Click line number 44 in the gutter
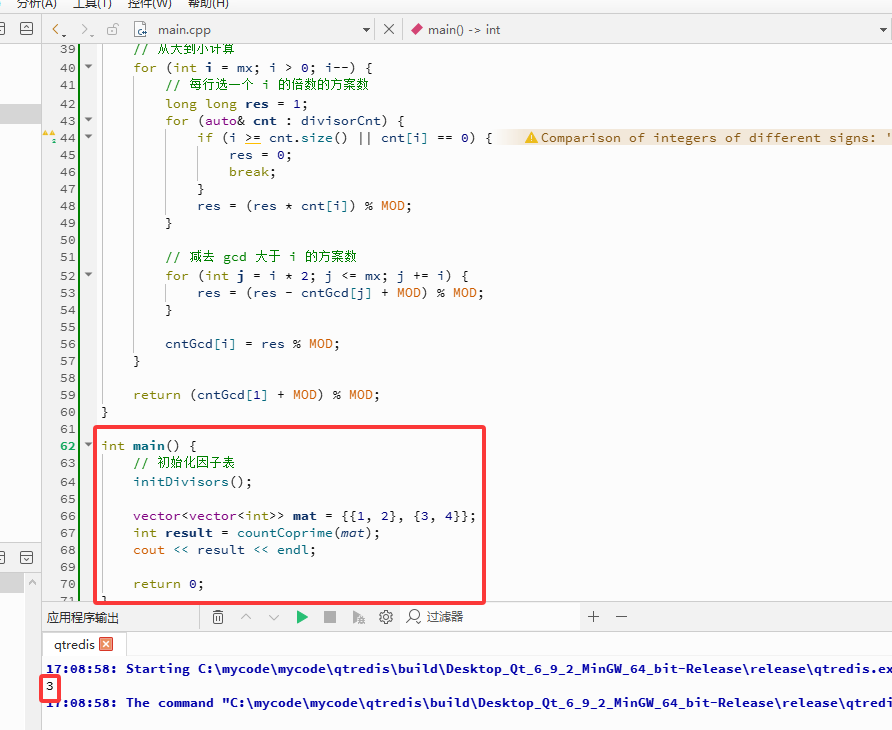The image size is (892, 730). [x=68, y=138]
